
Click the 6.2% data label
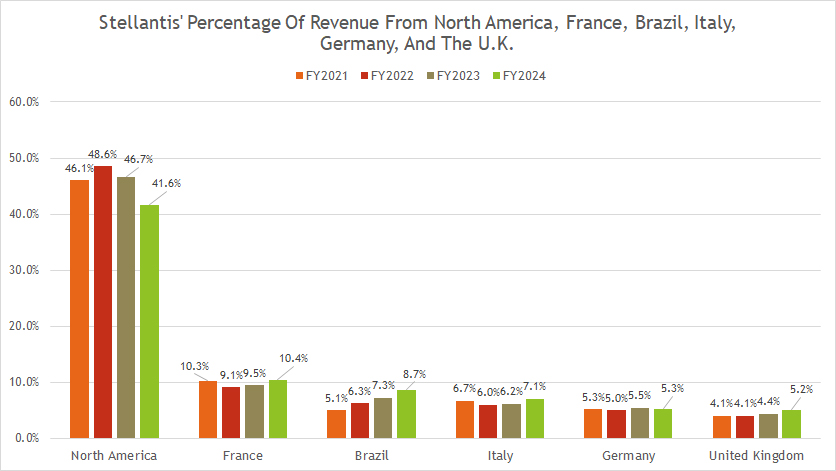(x=511, y=392)
